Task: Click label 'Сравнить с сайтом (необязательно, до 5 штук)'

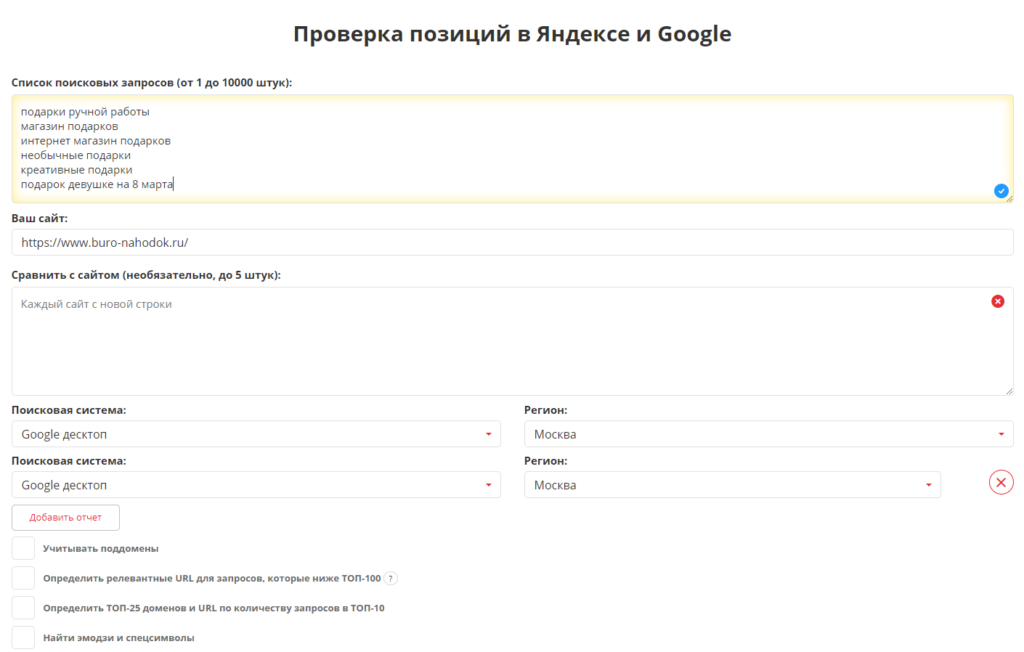Action: click(x=146, y=275)
